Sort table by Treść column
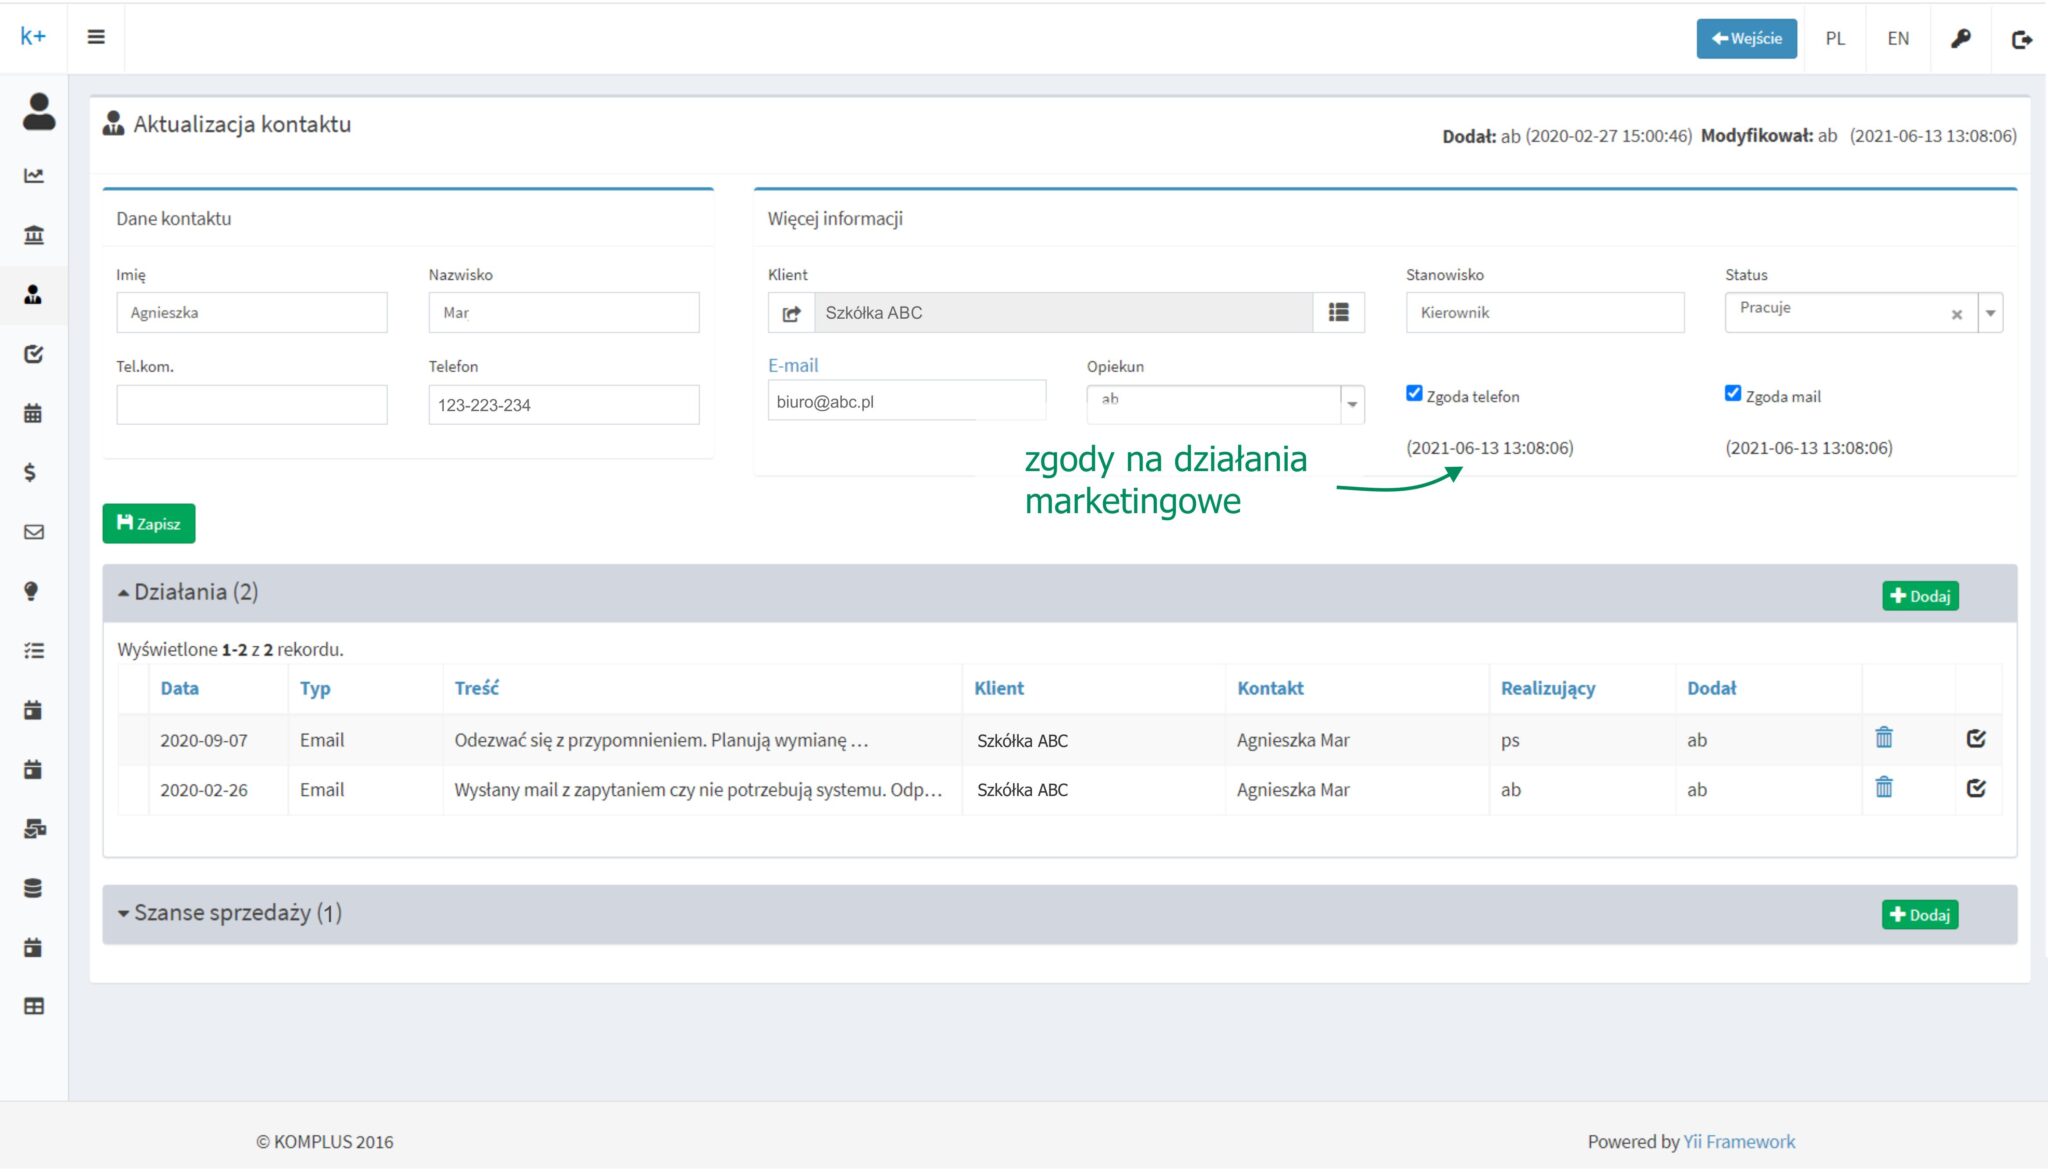The width and height of the screenshot is (2048, 1173). point(477,688)
